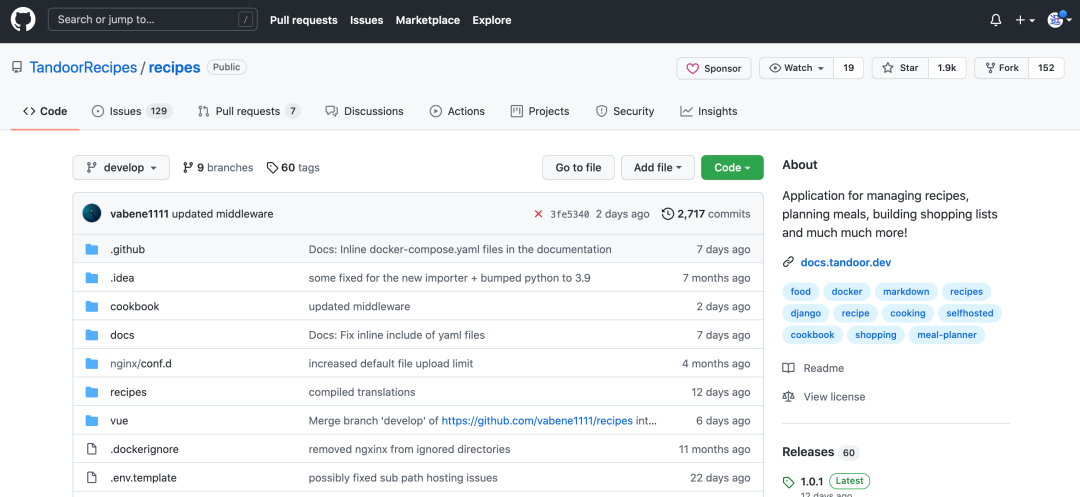Screen dimensions: 1080x497
Task: Click the Sponsor heart button
Action: click(x=714, y=68)
